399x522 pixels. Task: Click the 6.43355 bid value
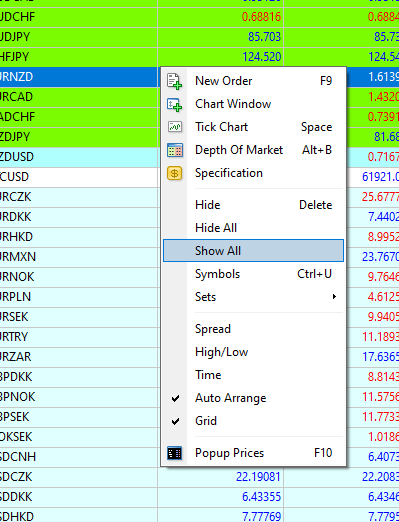tap(261, 497)
